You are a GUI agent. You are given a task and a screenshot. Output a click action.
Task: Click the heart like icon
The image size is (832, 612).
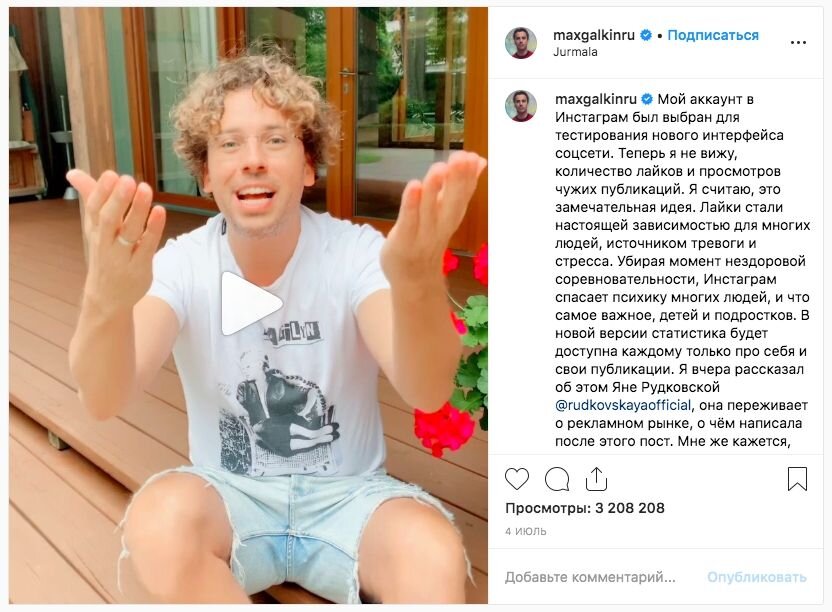coord(517,479)
